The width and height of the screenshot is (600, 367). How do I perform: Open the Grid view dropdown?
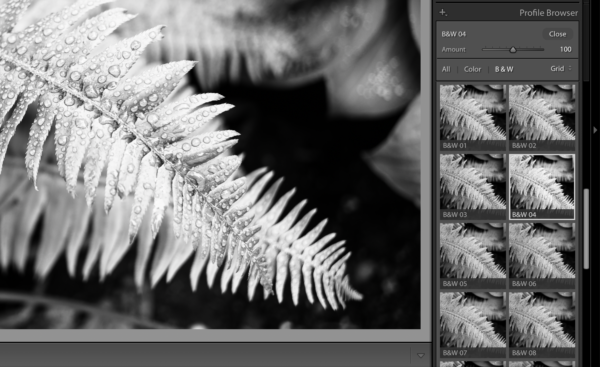click(x=561, y=69)
